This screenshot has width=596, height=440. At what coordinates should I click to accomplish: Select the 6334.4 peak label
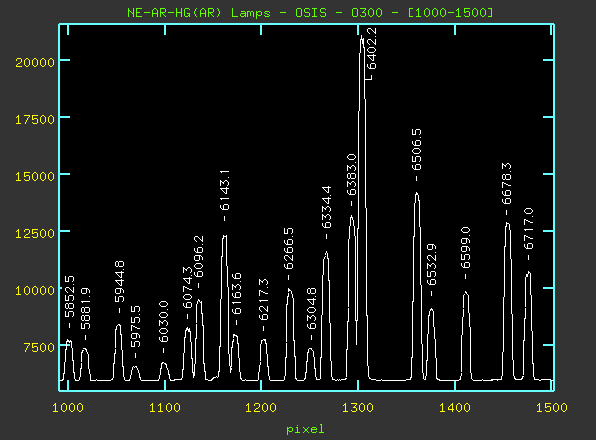[x=327, y=207]
